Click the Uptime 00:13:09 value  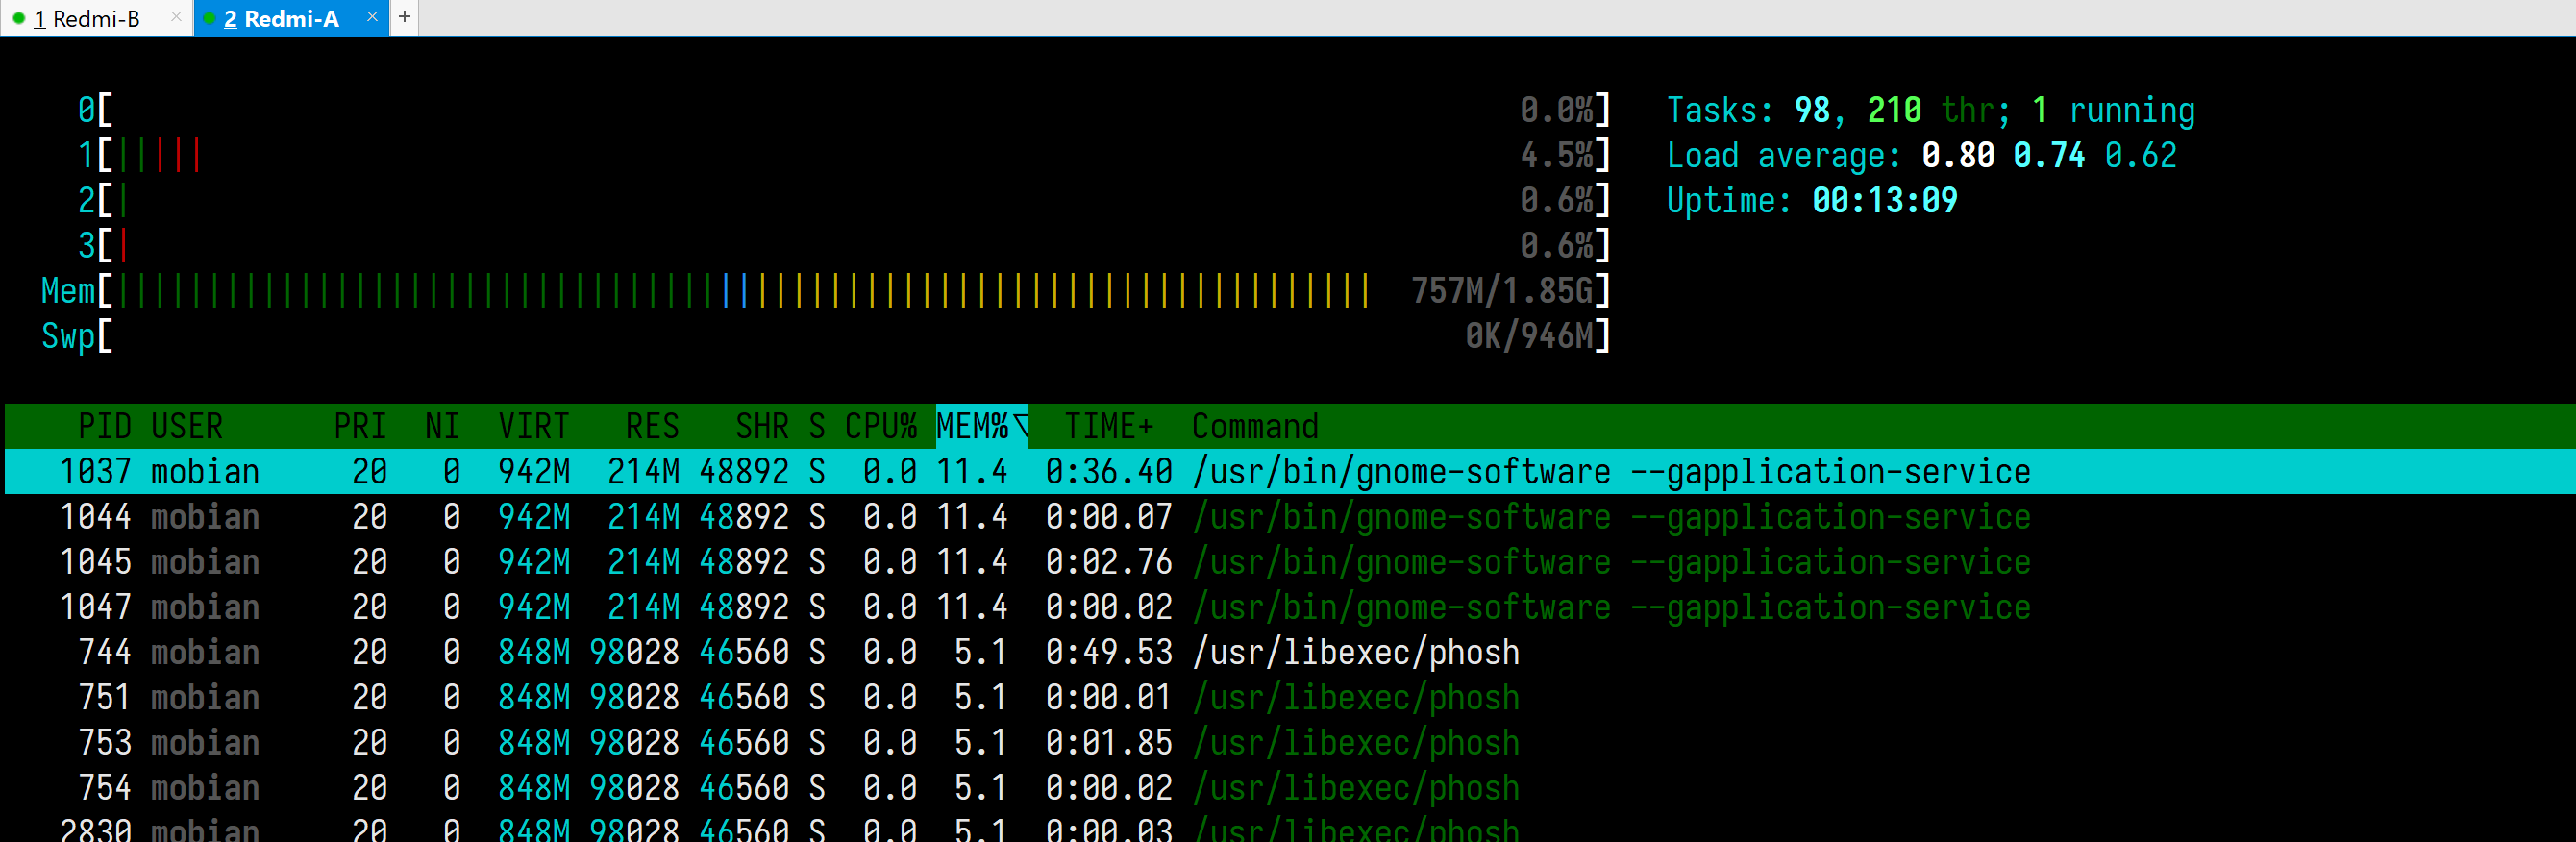1884,200
